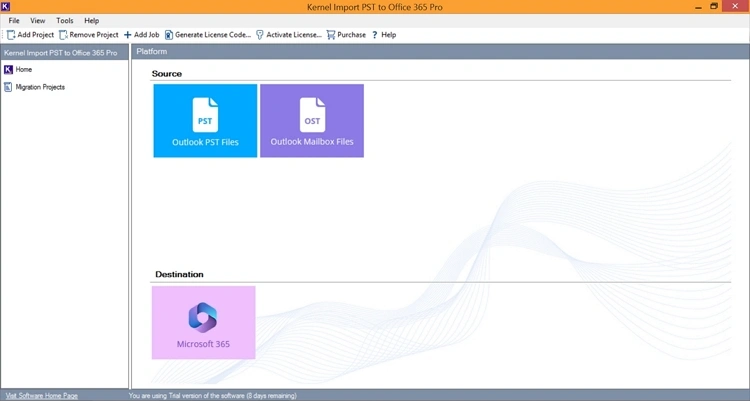The height and width of the screenshot is (401, 750).
Task: Open the View menu
Action: tap(37, 21)
